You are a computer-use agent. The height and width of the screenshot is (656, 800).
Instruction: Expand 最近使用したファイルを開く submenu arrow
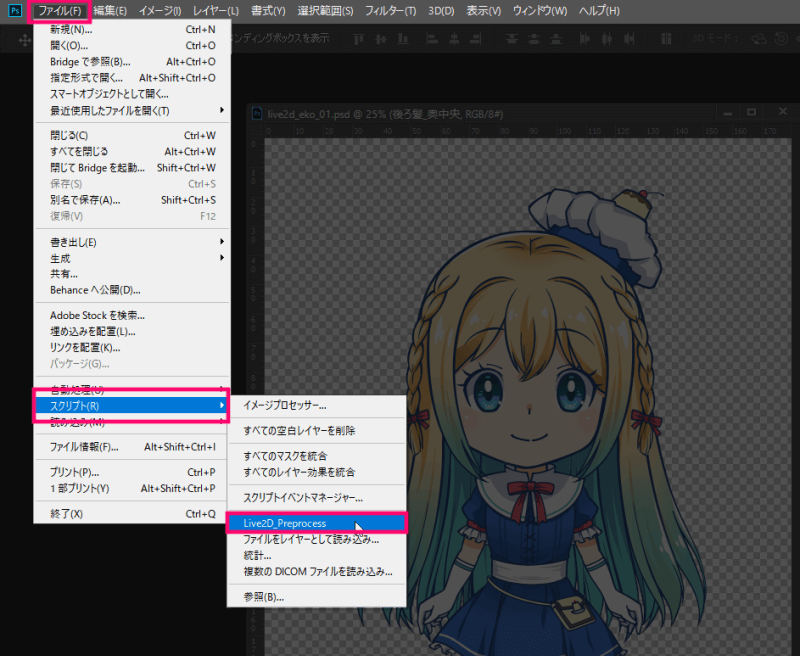coord(221,110)
